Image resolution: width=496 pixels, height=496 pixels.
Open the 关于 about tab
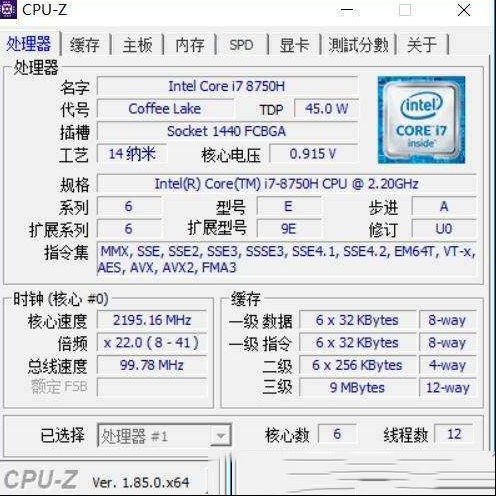click(422, 44)
